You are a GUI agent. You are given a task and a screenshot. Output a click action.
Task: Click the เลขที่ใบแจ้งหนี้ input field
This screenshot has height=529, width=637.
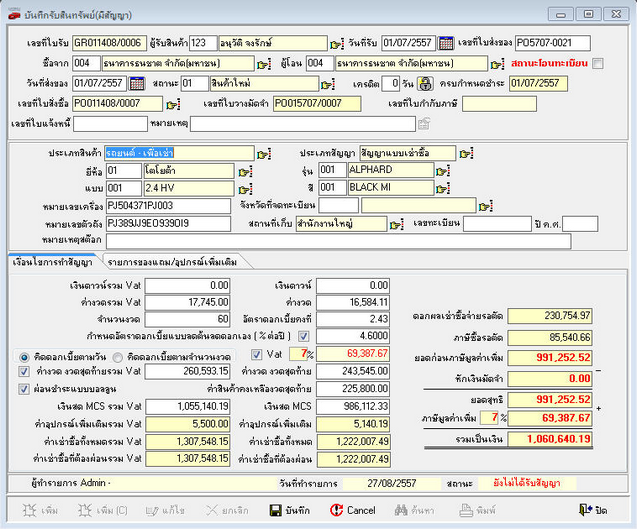pyautogui.click(x=110, y=124)
